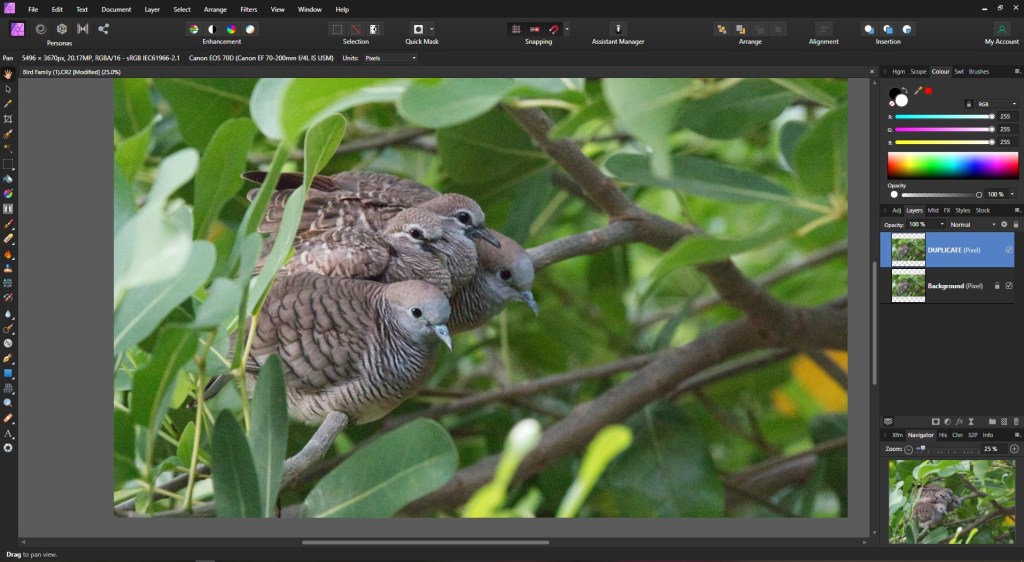Click the Navigator zoom-out minus button
1024x562 pixels.
pos(908,449)
